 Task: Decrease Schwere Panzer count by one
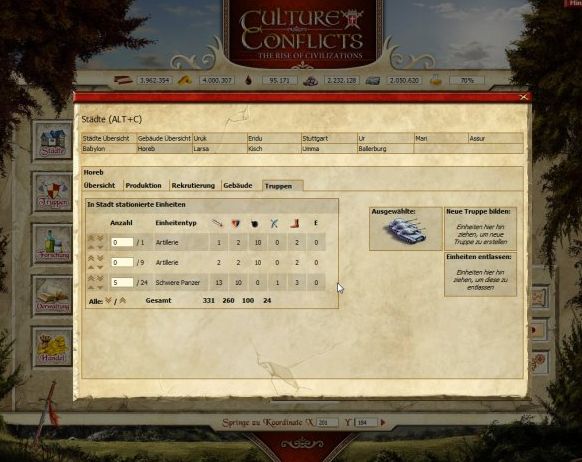tap(100, 287)
